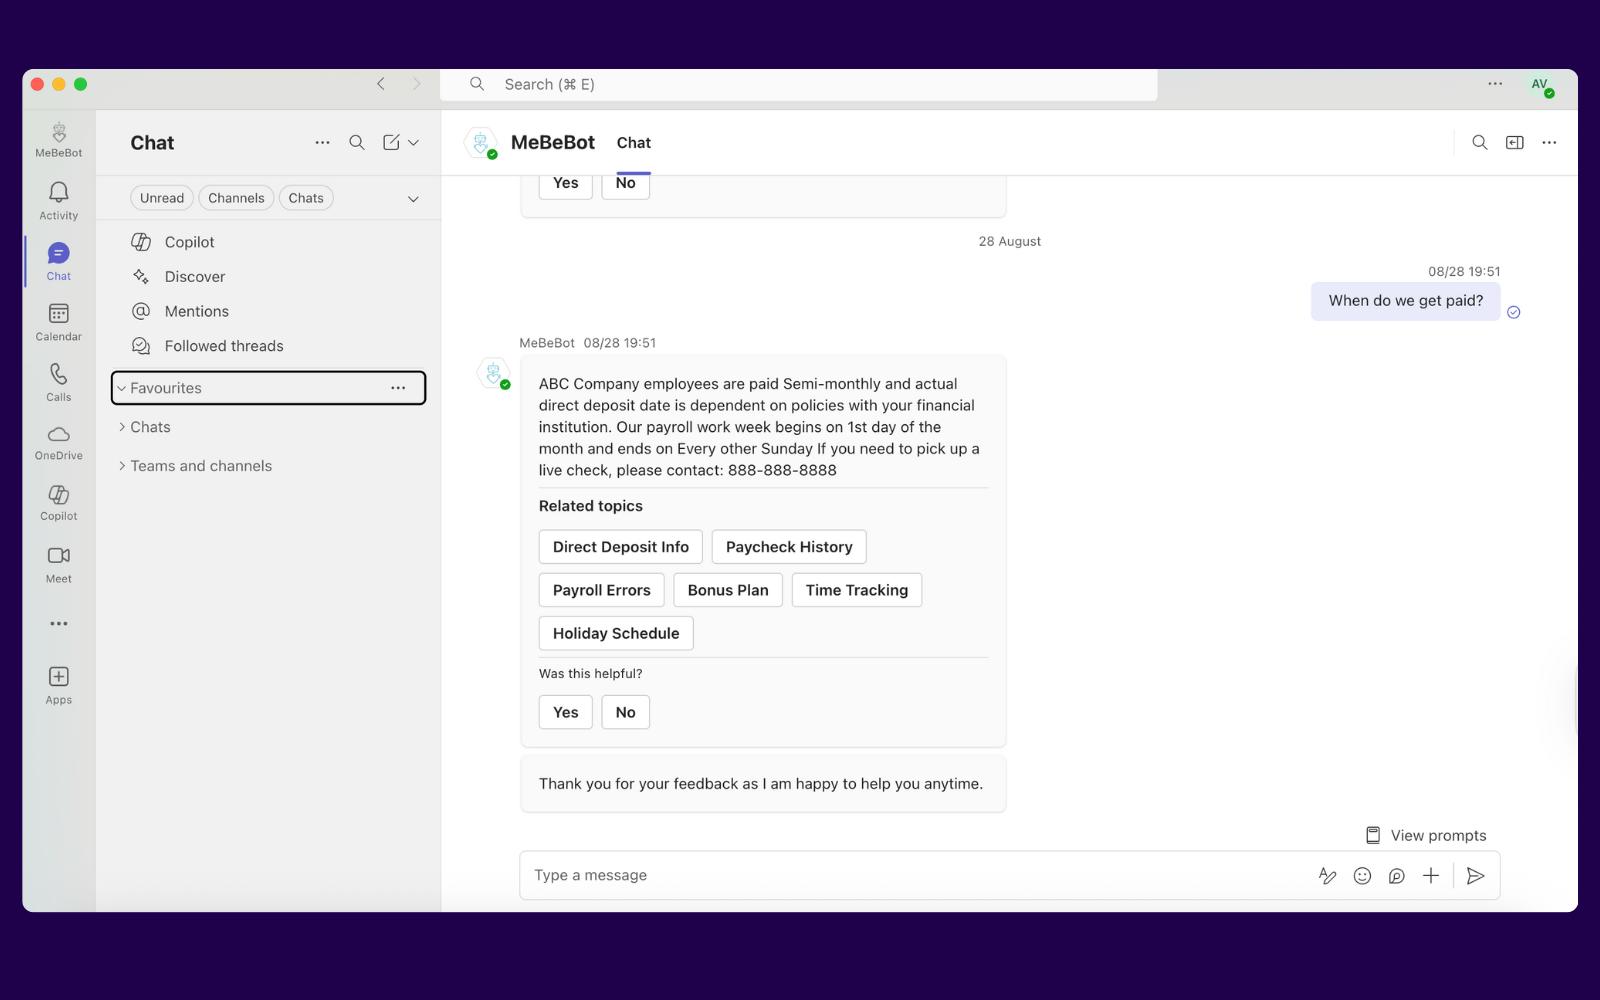
Task: Open the MeBeBot app in sidebar
Action: 59,139
